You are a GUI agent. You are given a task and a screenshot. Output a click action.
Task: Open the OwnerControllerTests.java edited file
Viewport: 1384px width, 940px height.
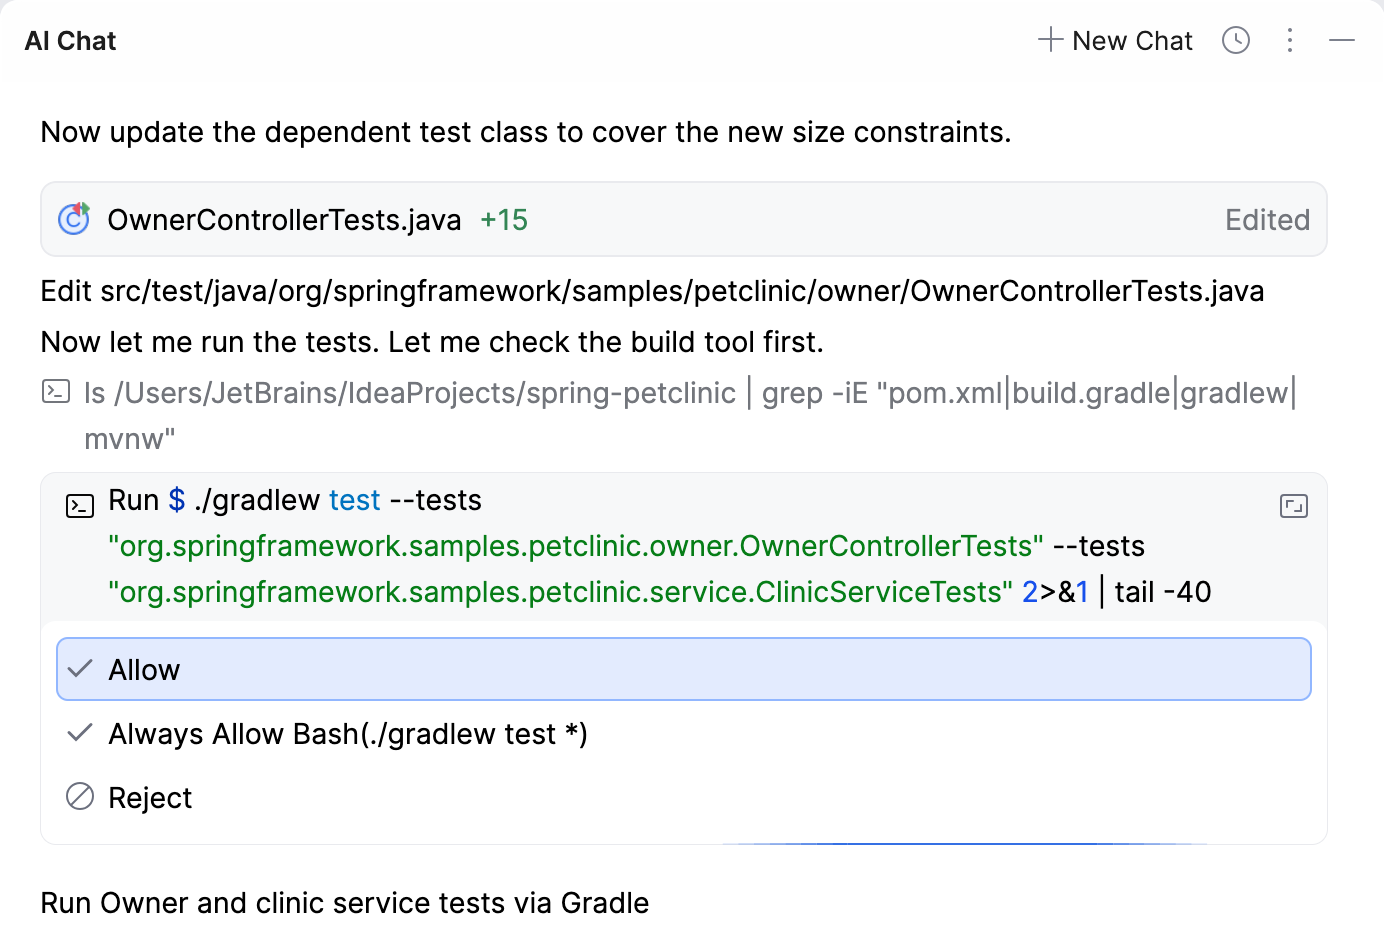click(x=684, y=219)
